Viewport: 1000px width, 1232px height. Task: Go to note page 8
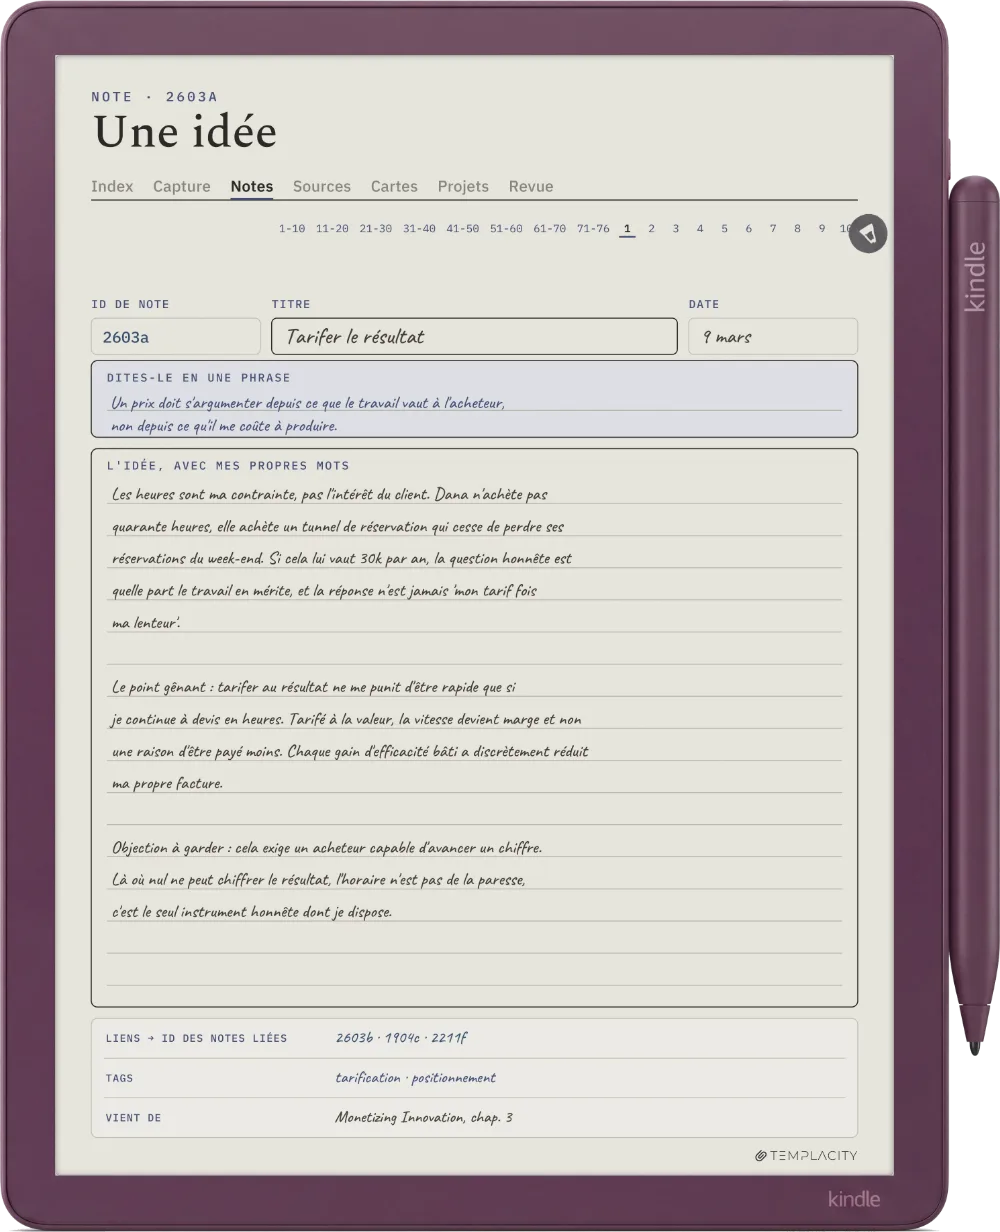pos(797,229)
